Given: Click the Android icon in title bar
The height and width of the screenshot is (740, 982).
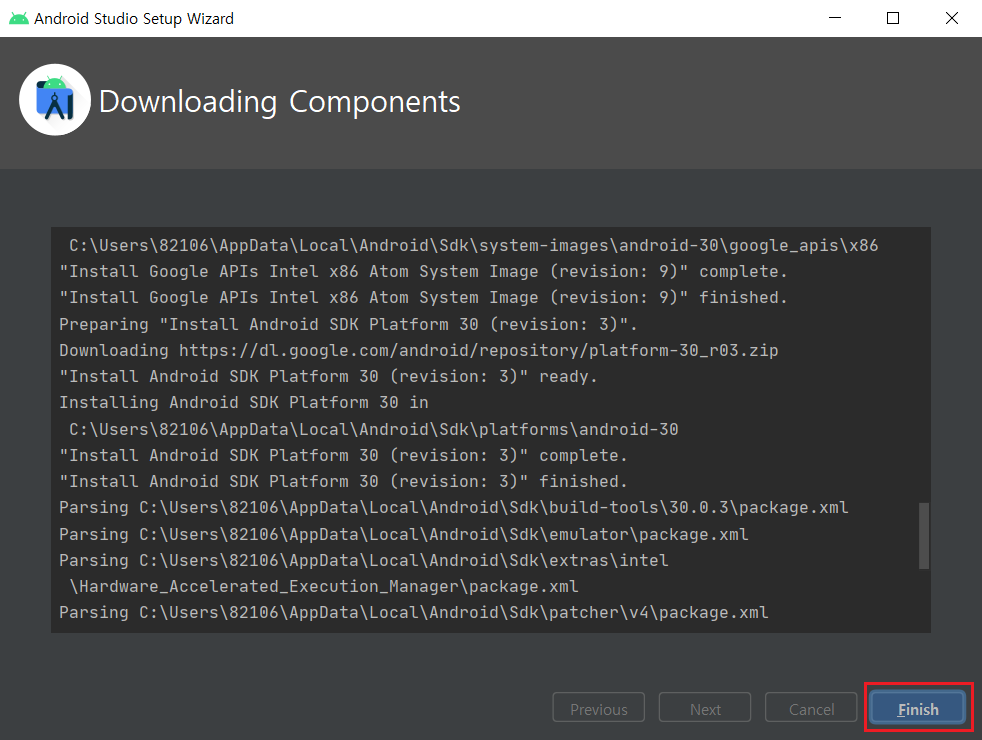Looking at the screenshot, I should point(19,18).
